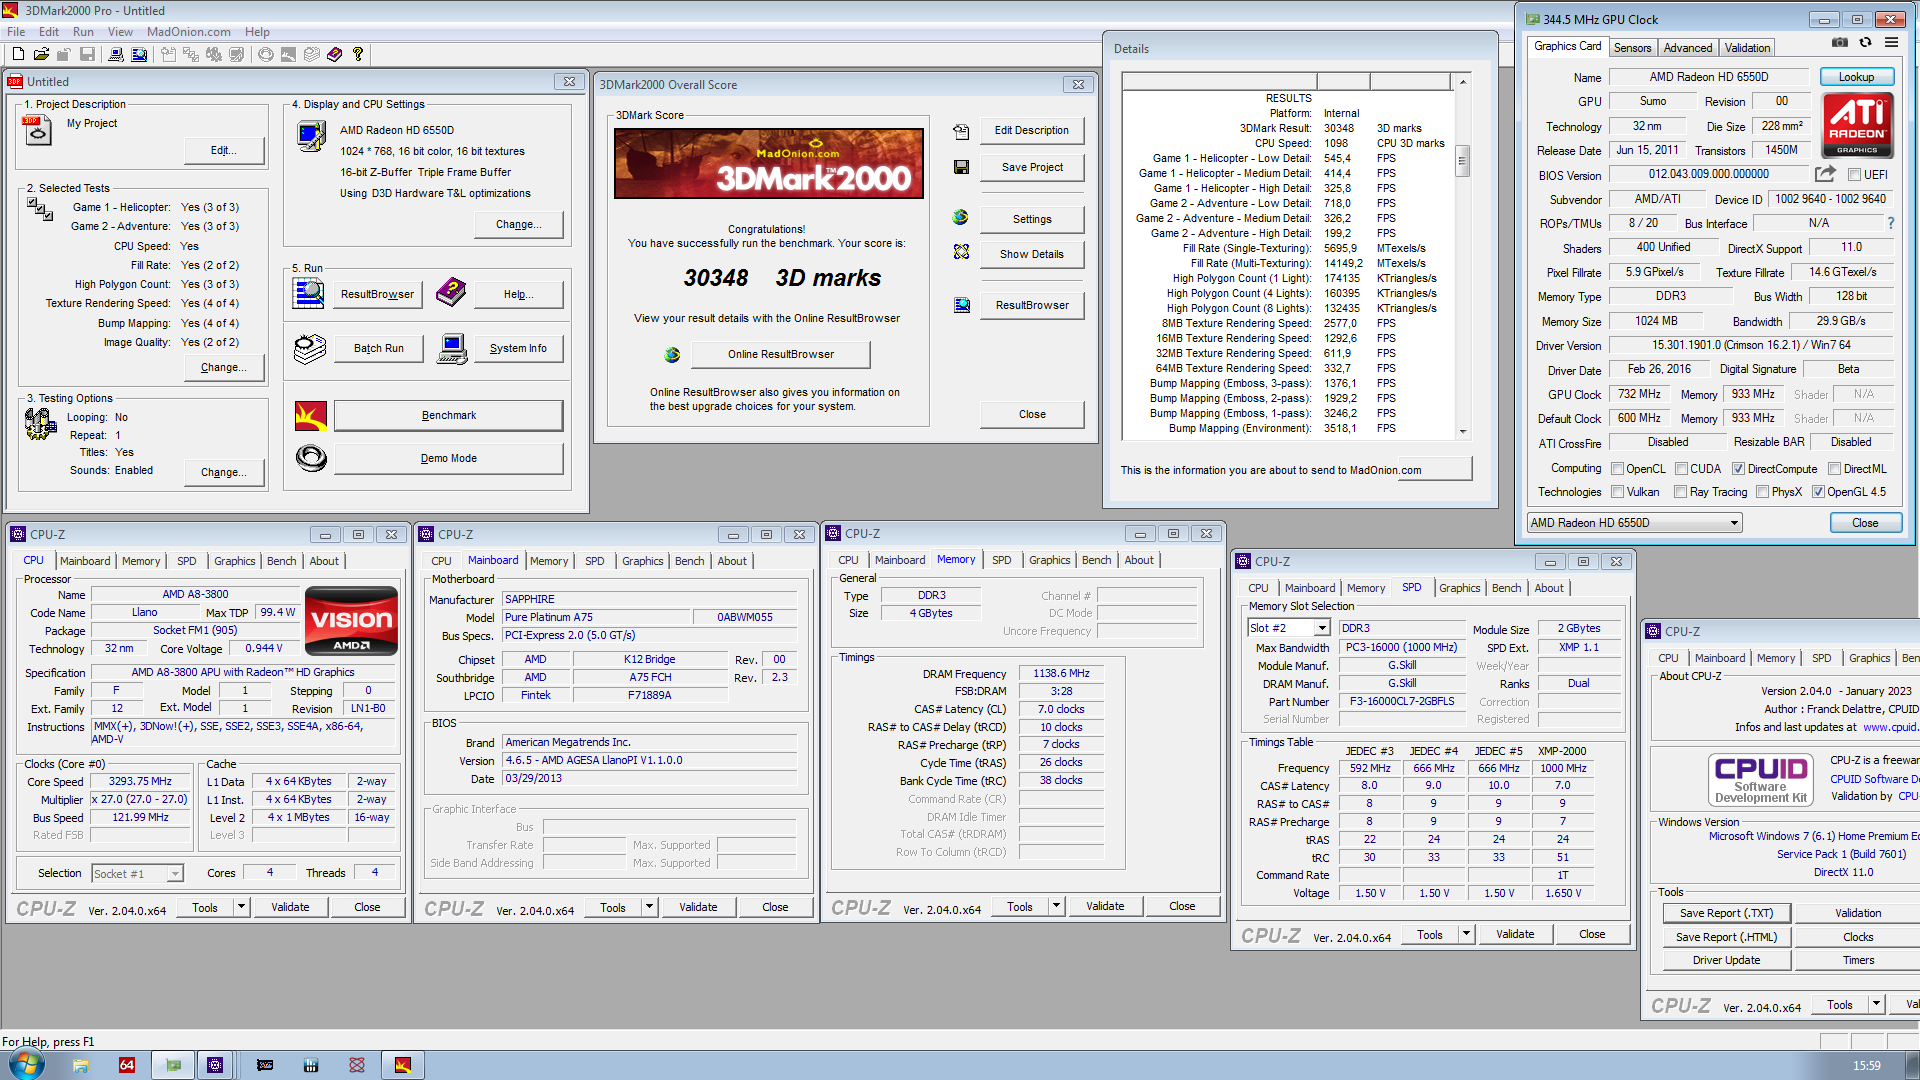
Task: Expand Tools dropdown arrow in CPU-Z SPD window
Action: [x=1465, y=934]
